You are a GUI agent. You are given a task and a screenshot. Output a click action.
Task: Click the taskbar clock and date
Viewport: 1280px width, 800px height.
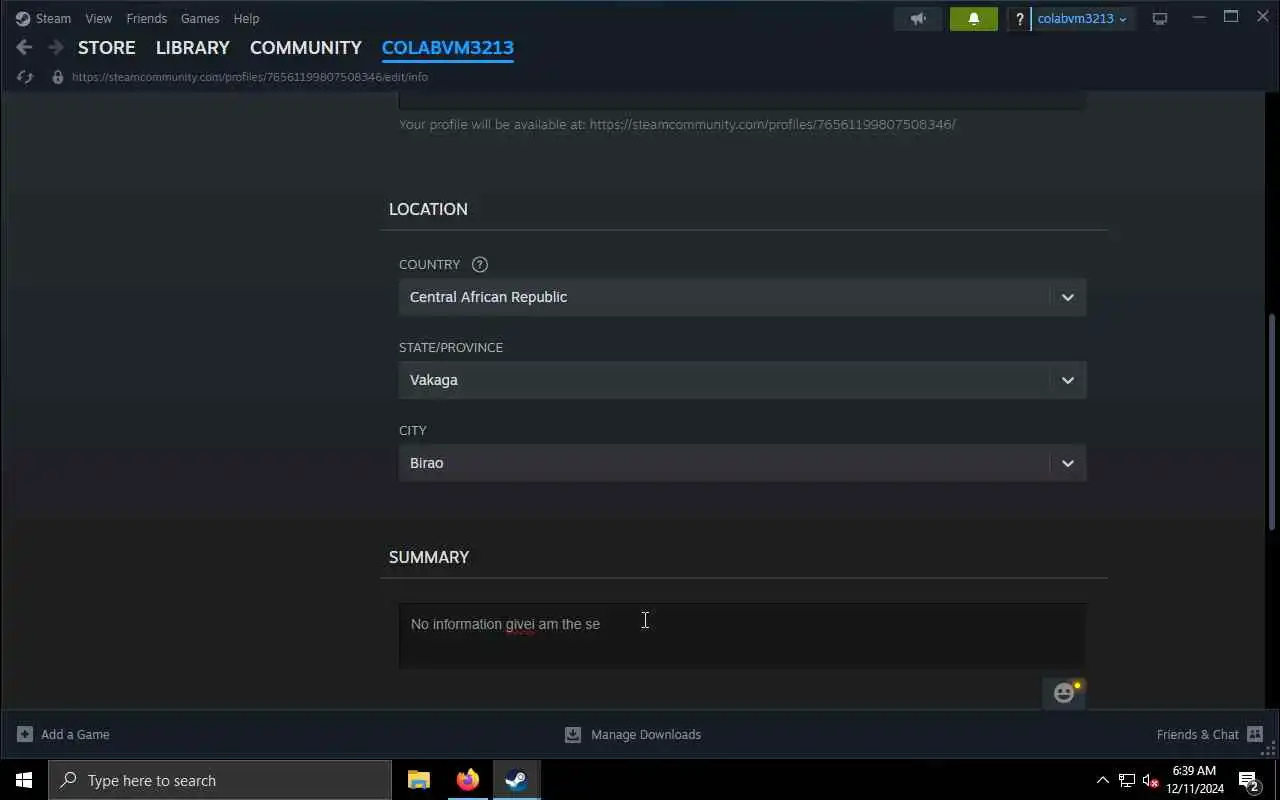(1194, 780)
